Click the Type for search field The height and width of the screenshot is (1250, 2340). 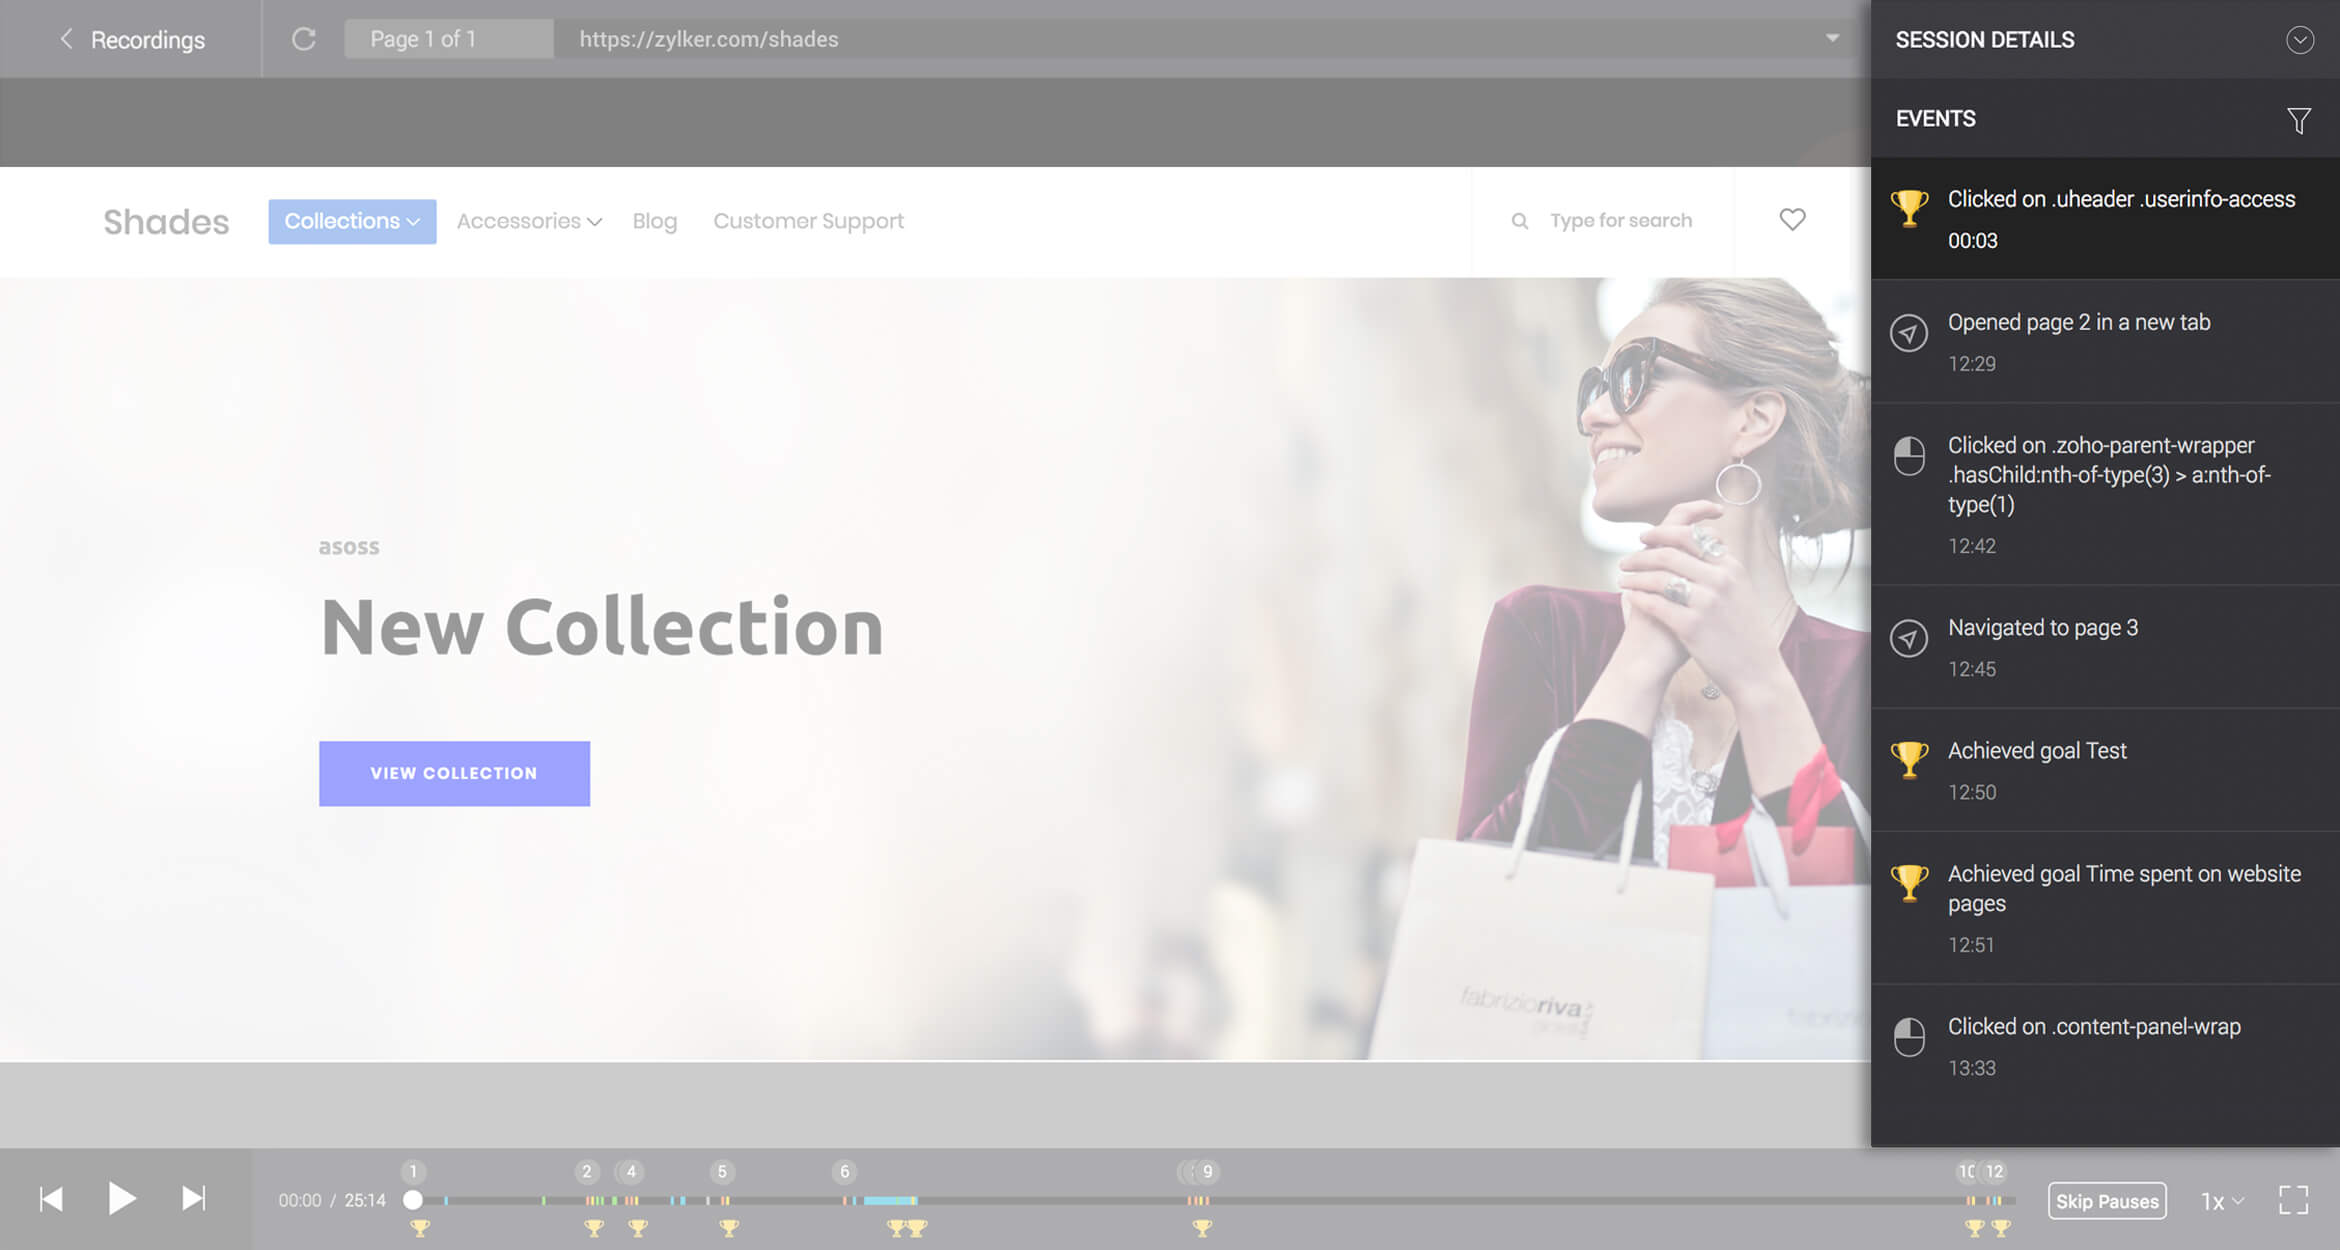(1620, 221)
